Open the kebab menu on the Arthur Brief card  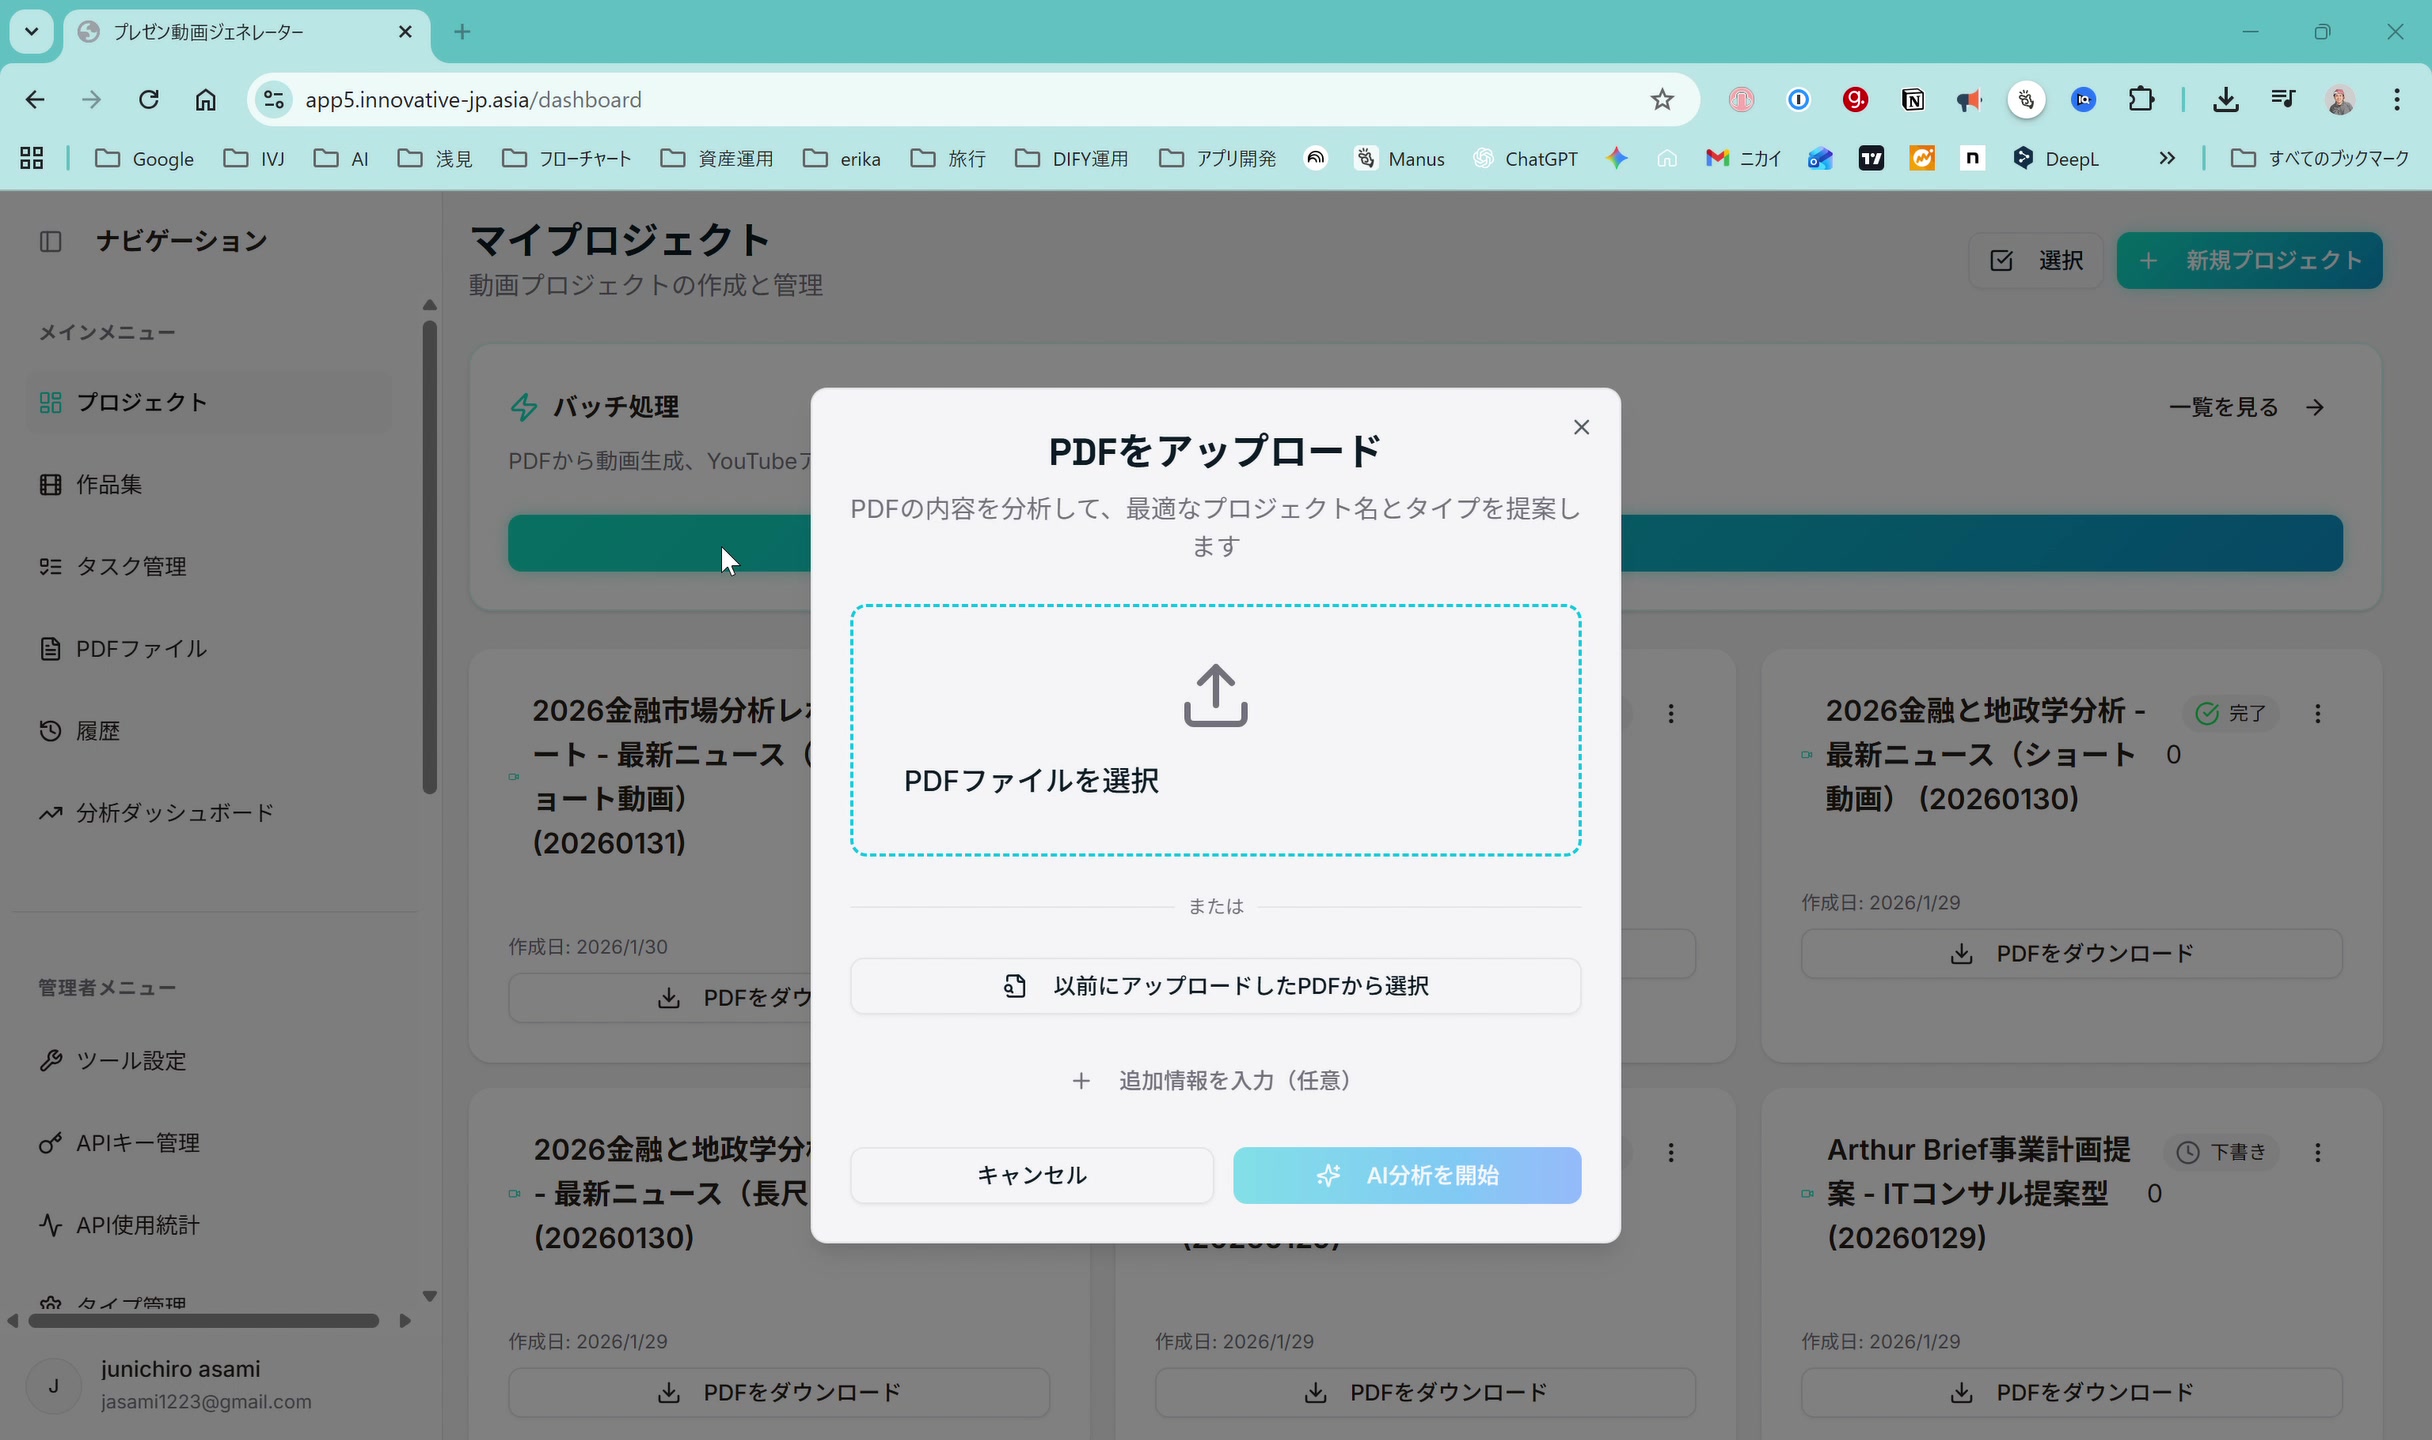(x=2319, y=1152)
